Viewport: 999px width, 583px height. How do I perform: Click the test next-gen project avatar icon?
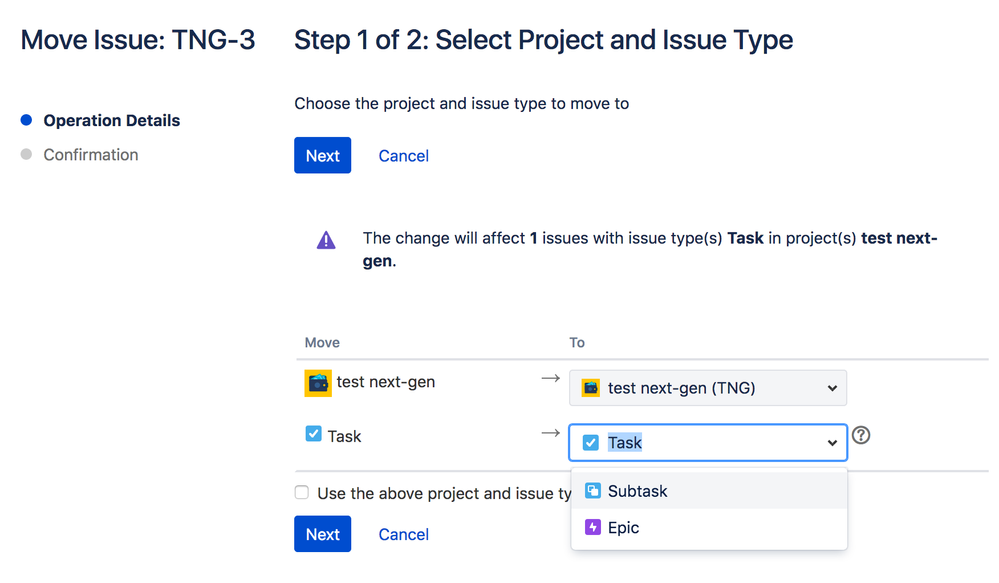click(x=317, y=382)
